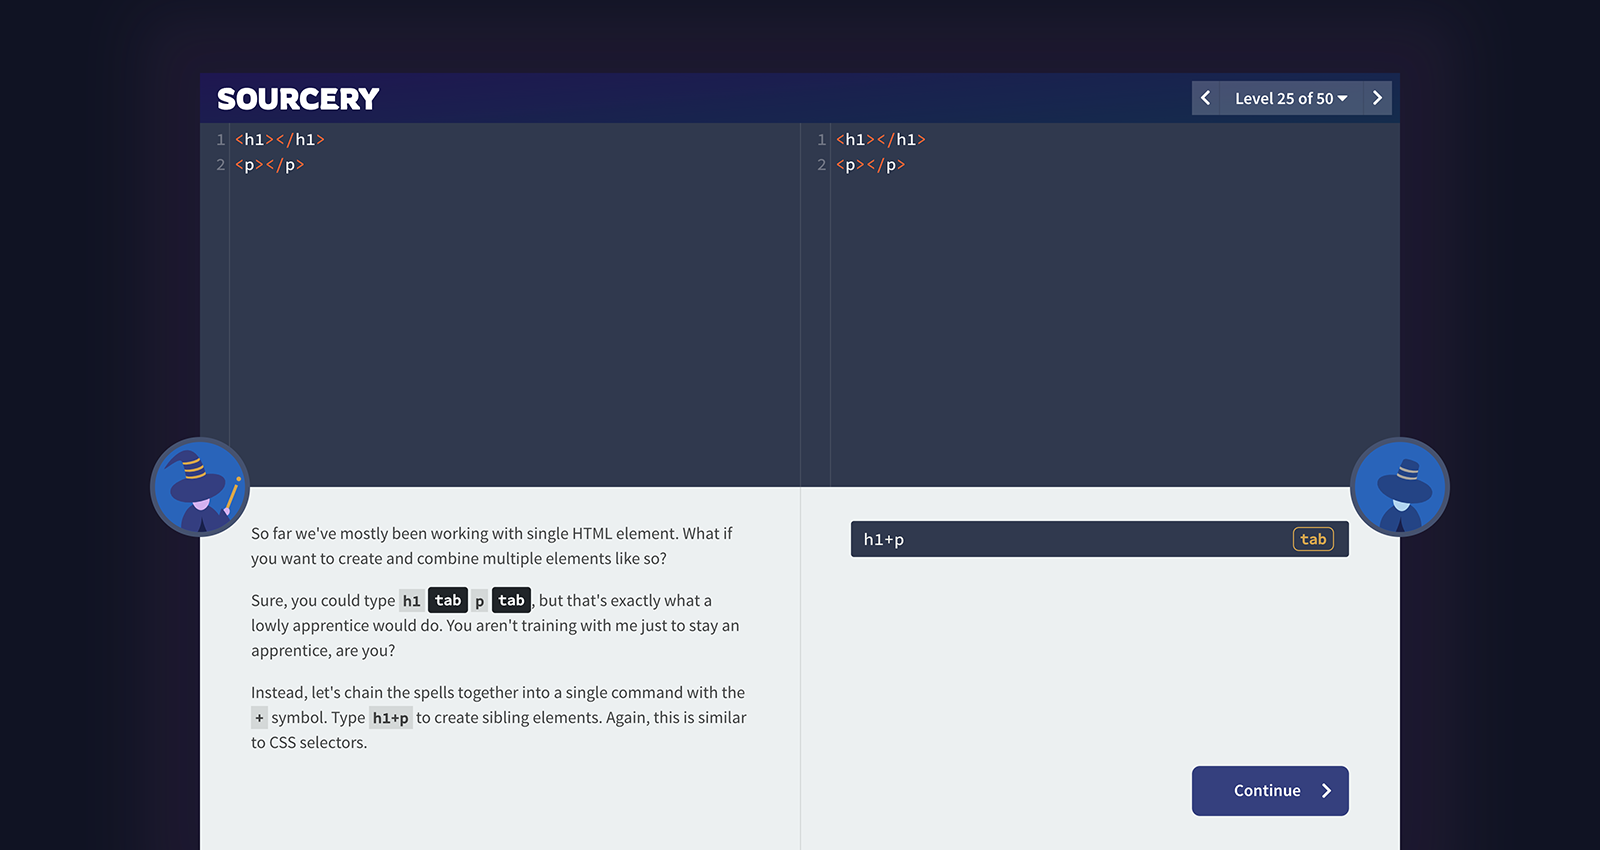Click the p tag line in the right editor

coord(871,165)
